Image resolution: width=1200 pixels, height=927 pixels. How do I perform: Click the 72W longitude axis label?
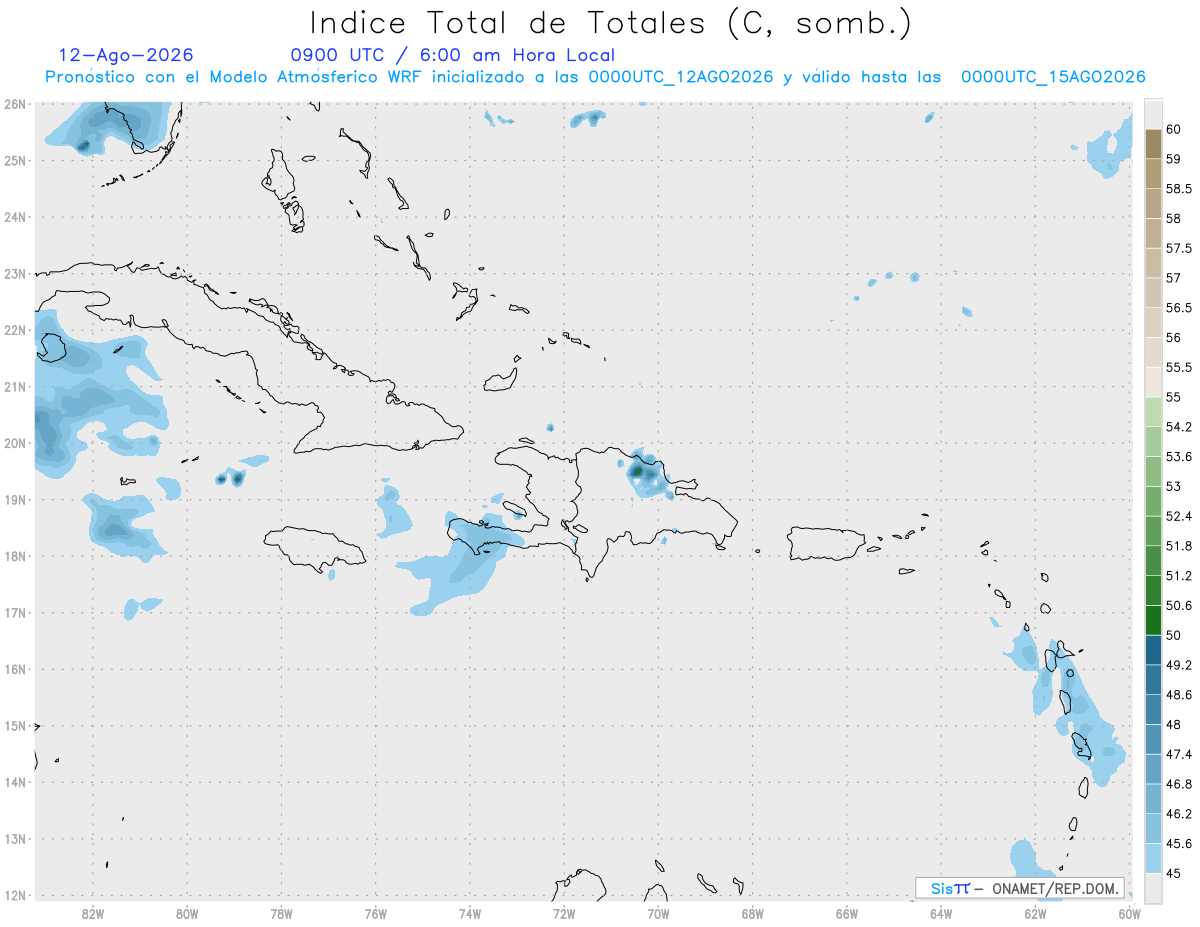tap(564, 913)
